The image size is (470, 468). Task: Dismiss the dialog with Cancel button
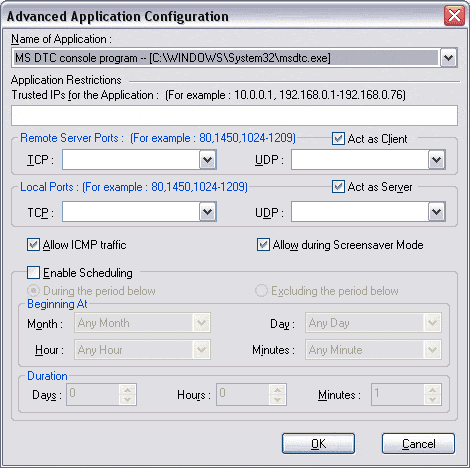[418, 444]
